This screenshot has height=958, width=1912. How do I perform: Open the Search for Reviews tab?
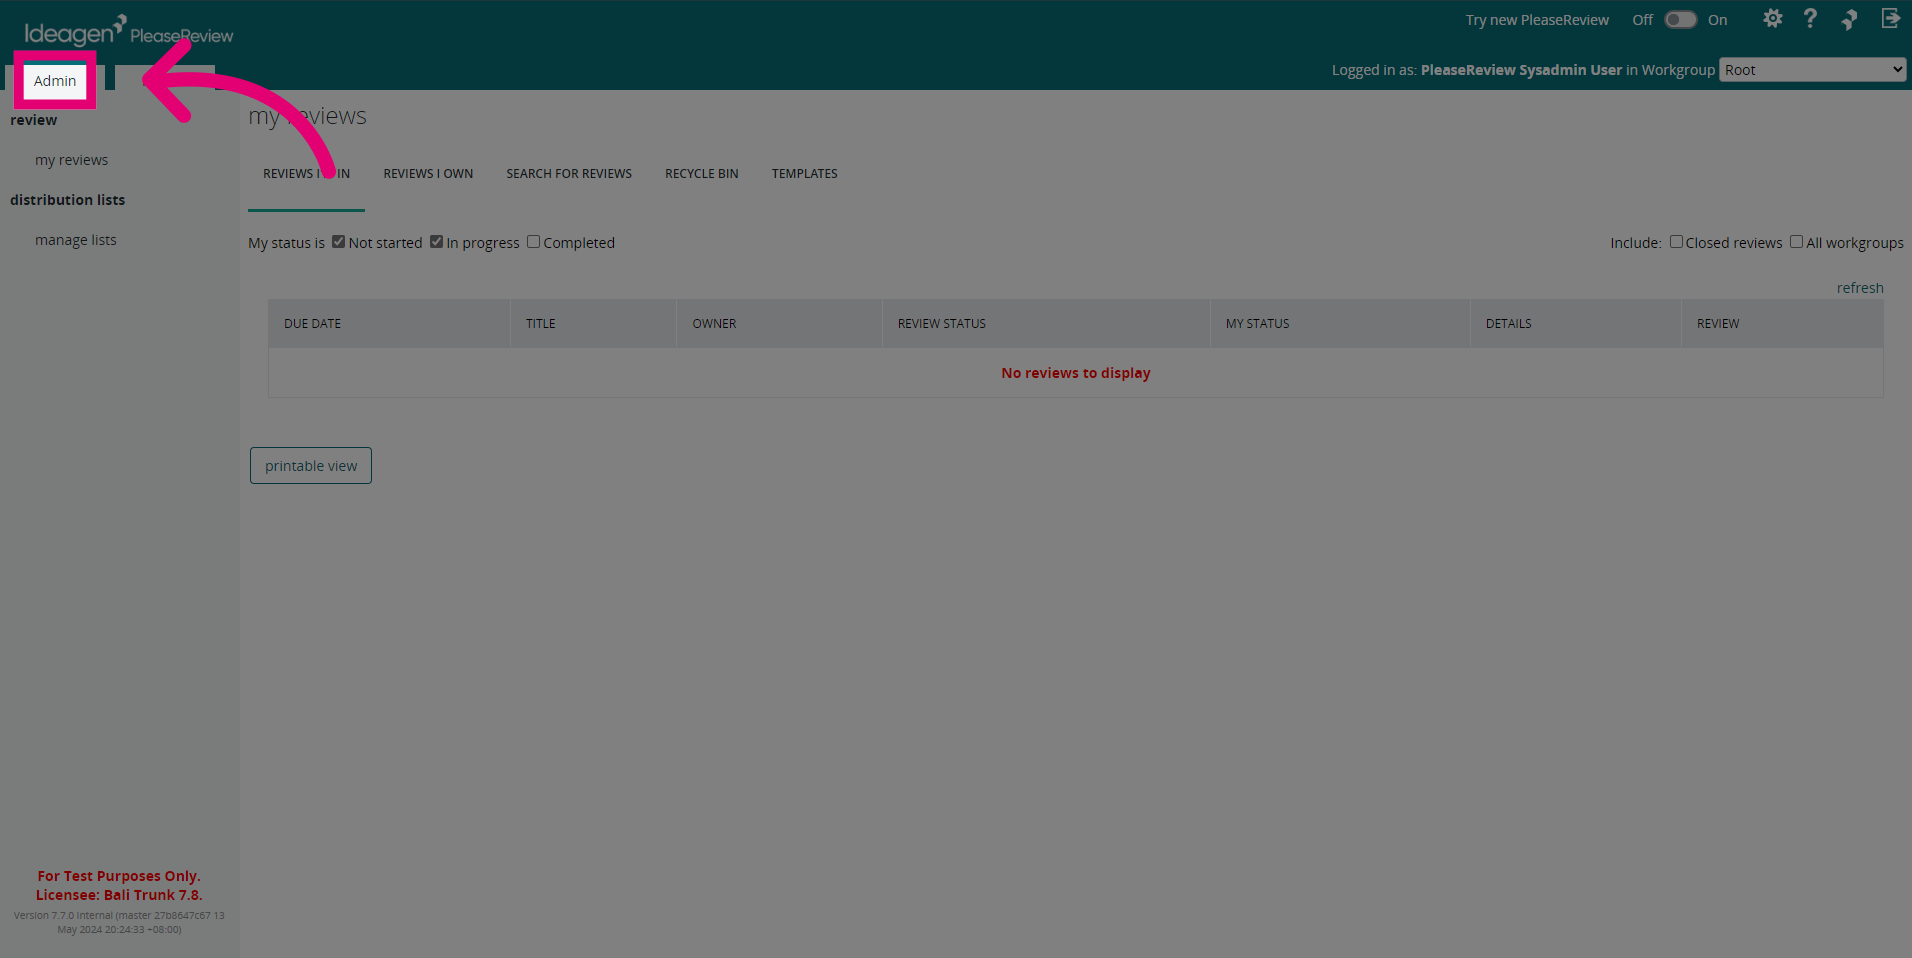(x=569, y=174)
